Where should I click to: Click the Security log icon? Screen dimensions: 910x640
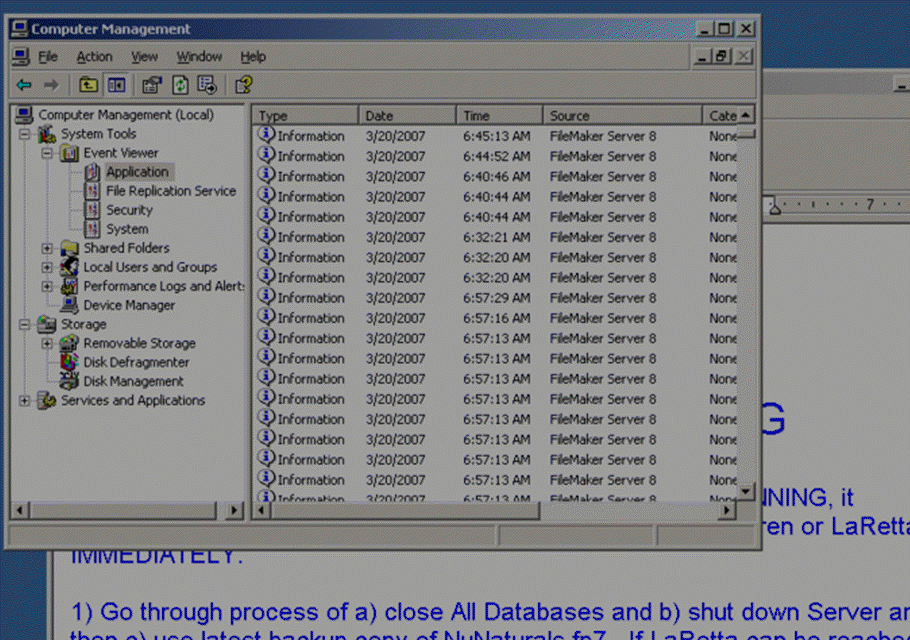pos(92,210)
